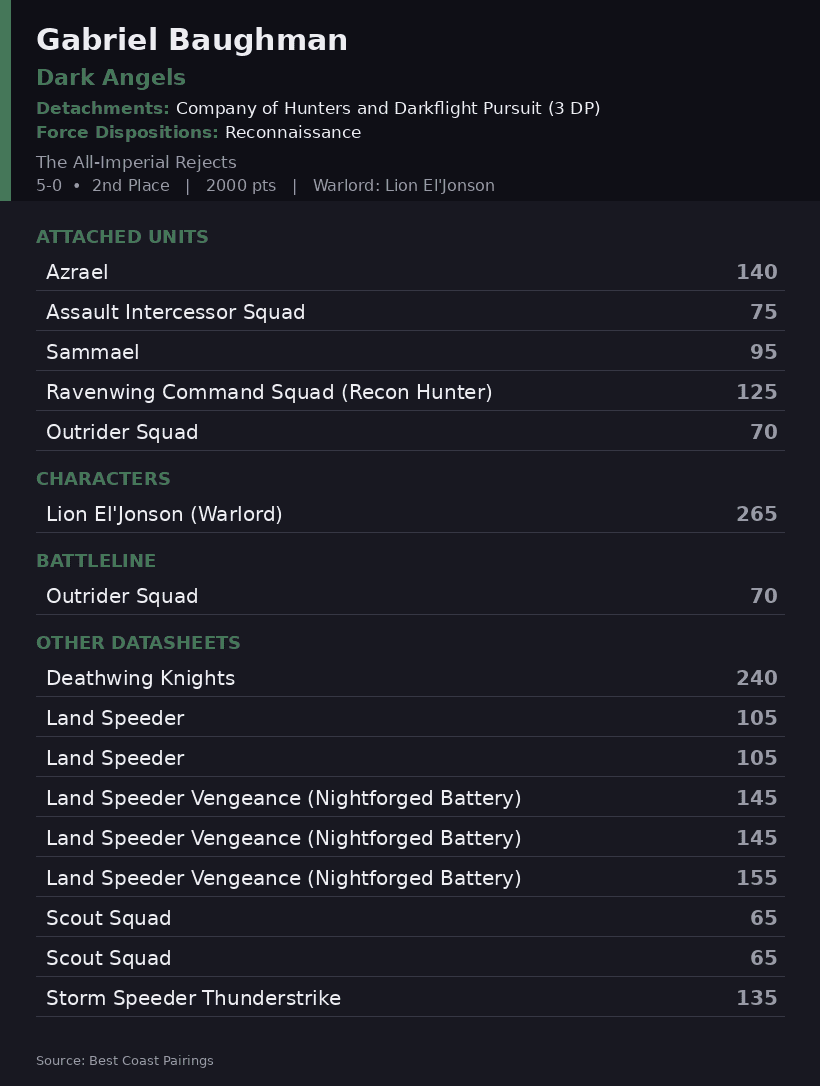Click Lion El'Jonson (Warlord) character row
Screen dimensions: 820x1086
click(x=410, y=514)
